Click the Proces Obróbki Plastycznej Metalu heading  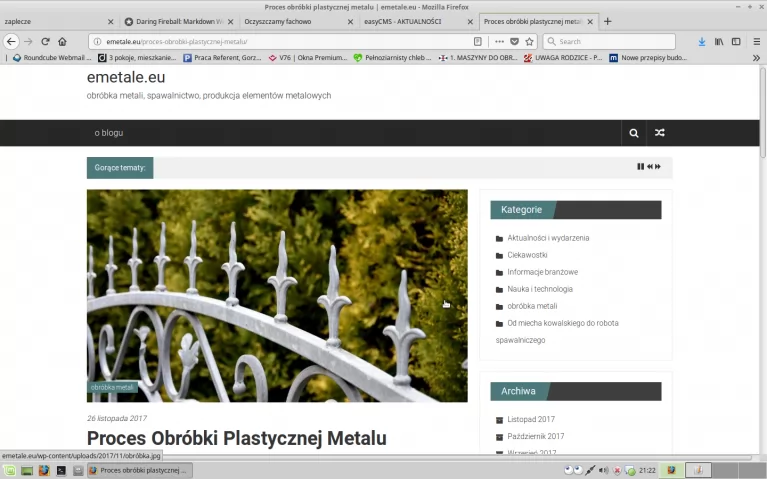coord(236,438)
